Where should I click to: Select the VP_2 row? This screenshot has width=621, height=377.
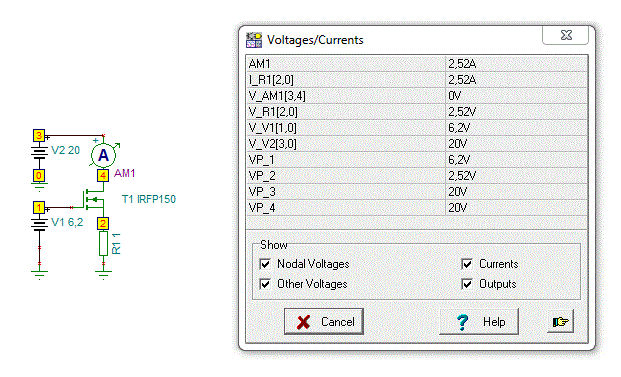(417, 176)
